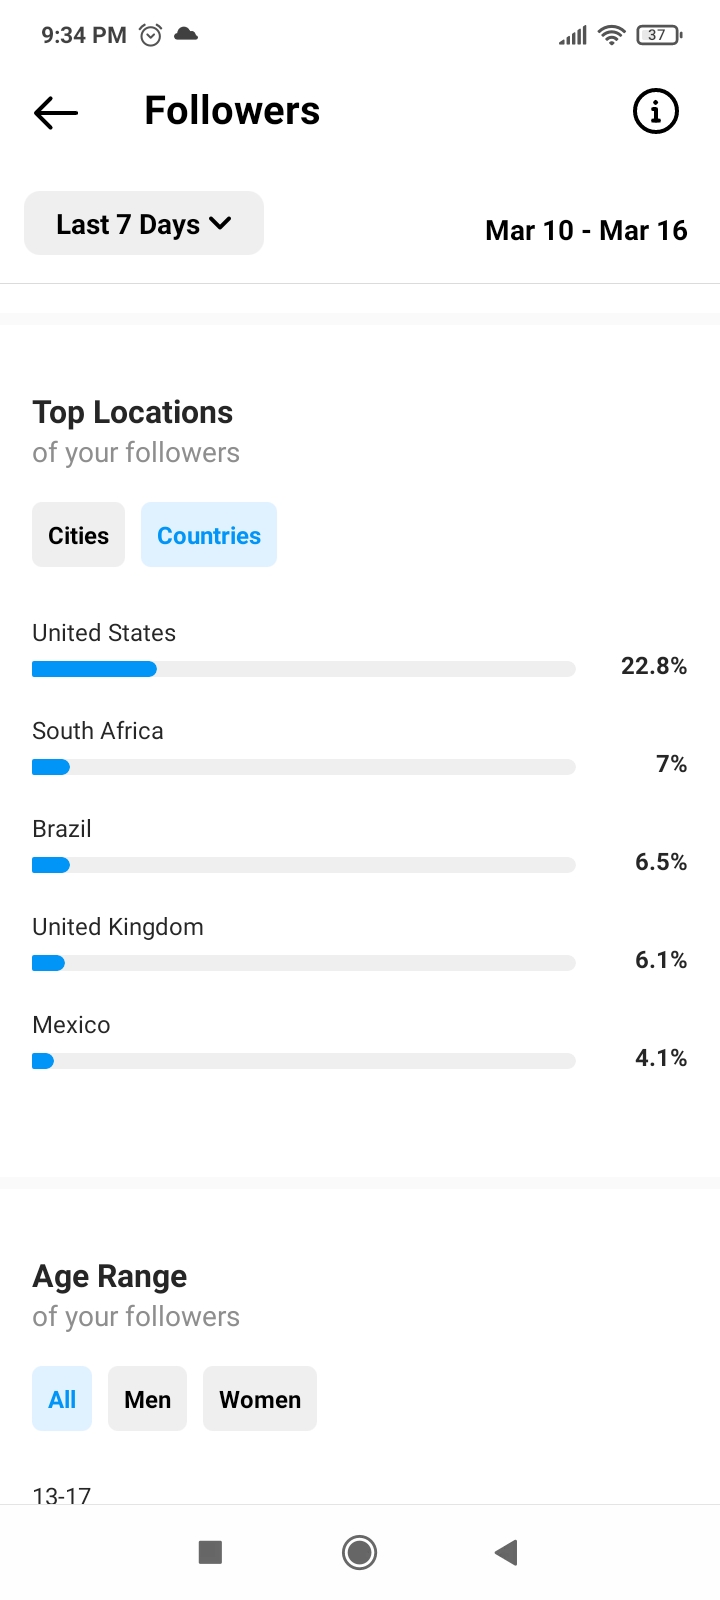Tap the Wi-Fi status icon

pos(611,35)
